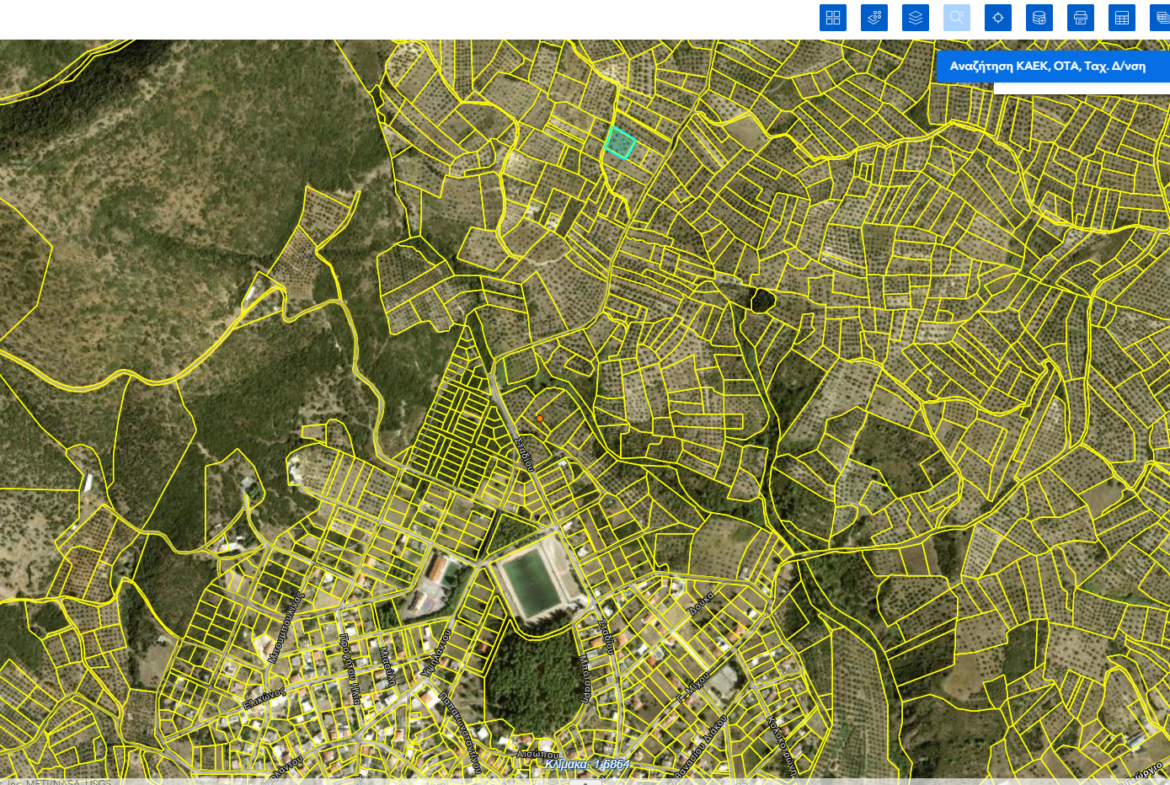
Task: Open the stacked layers tool
Action: [x=915, y=18]
